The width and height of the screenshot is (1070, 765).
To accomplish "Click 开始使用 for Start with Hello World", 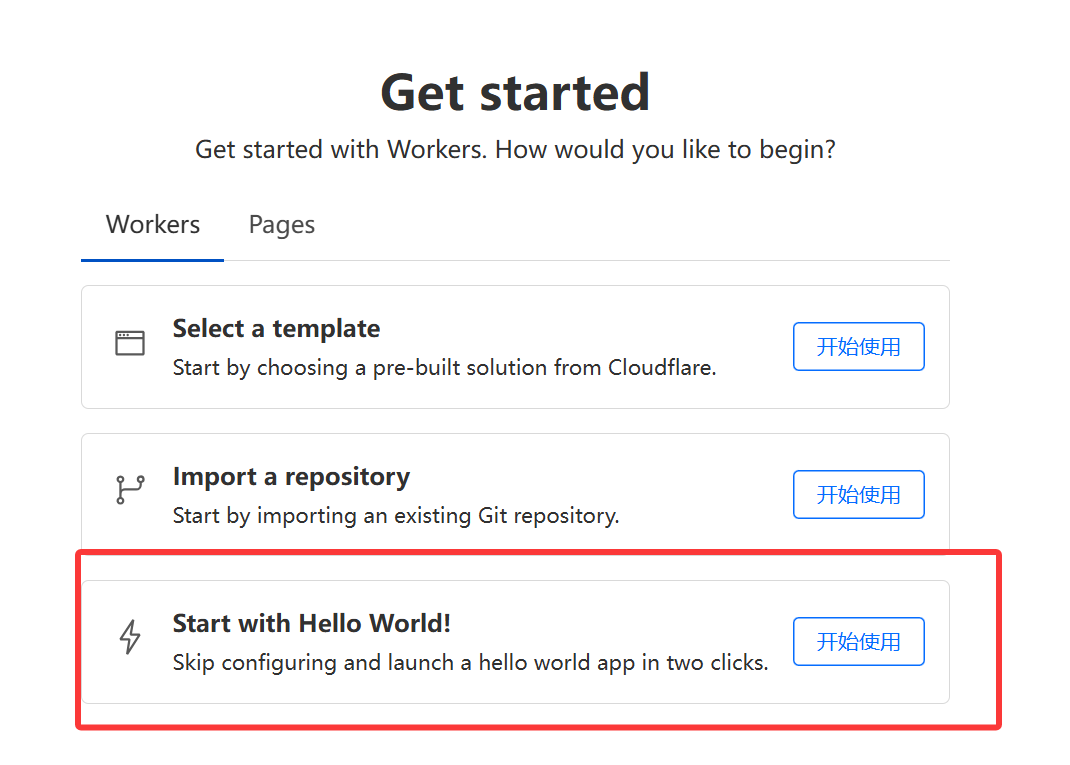I will [858, 641].
